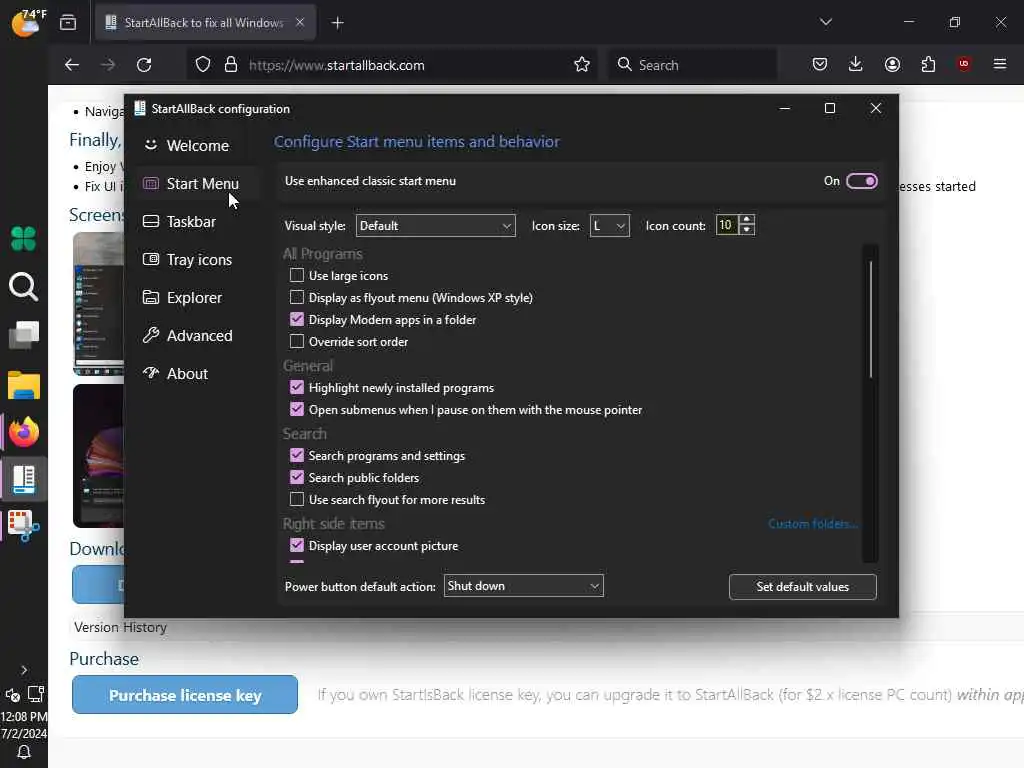Screen dimensions: 1024x768
Task: Click the settings list vertical scrollbar
Action: click(x=870, y=319)
